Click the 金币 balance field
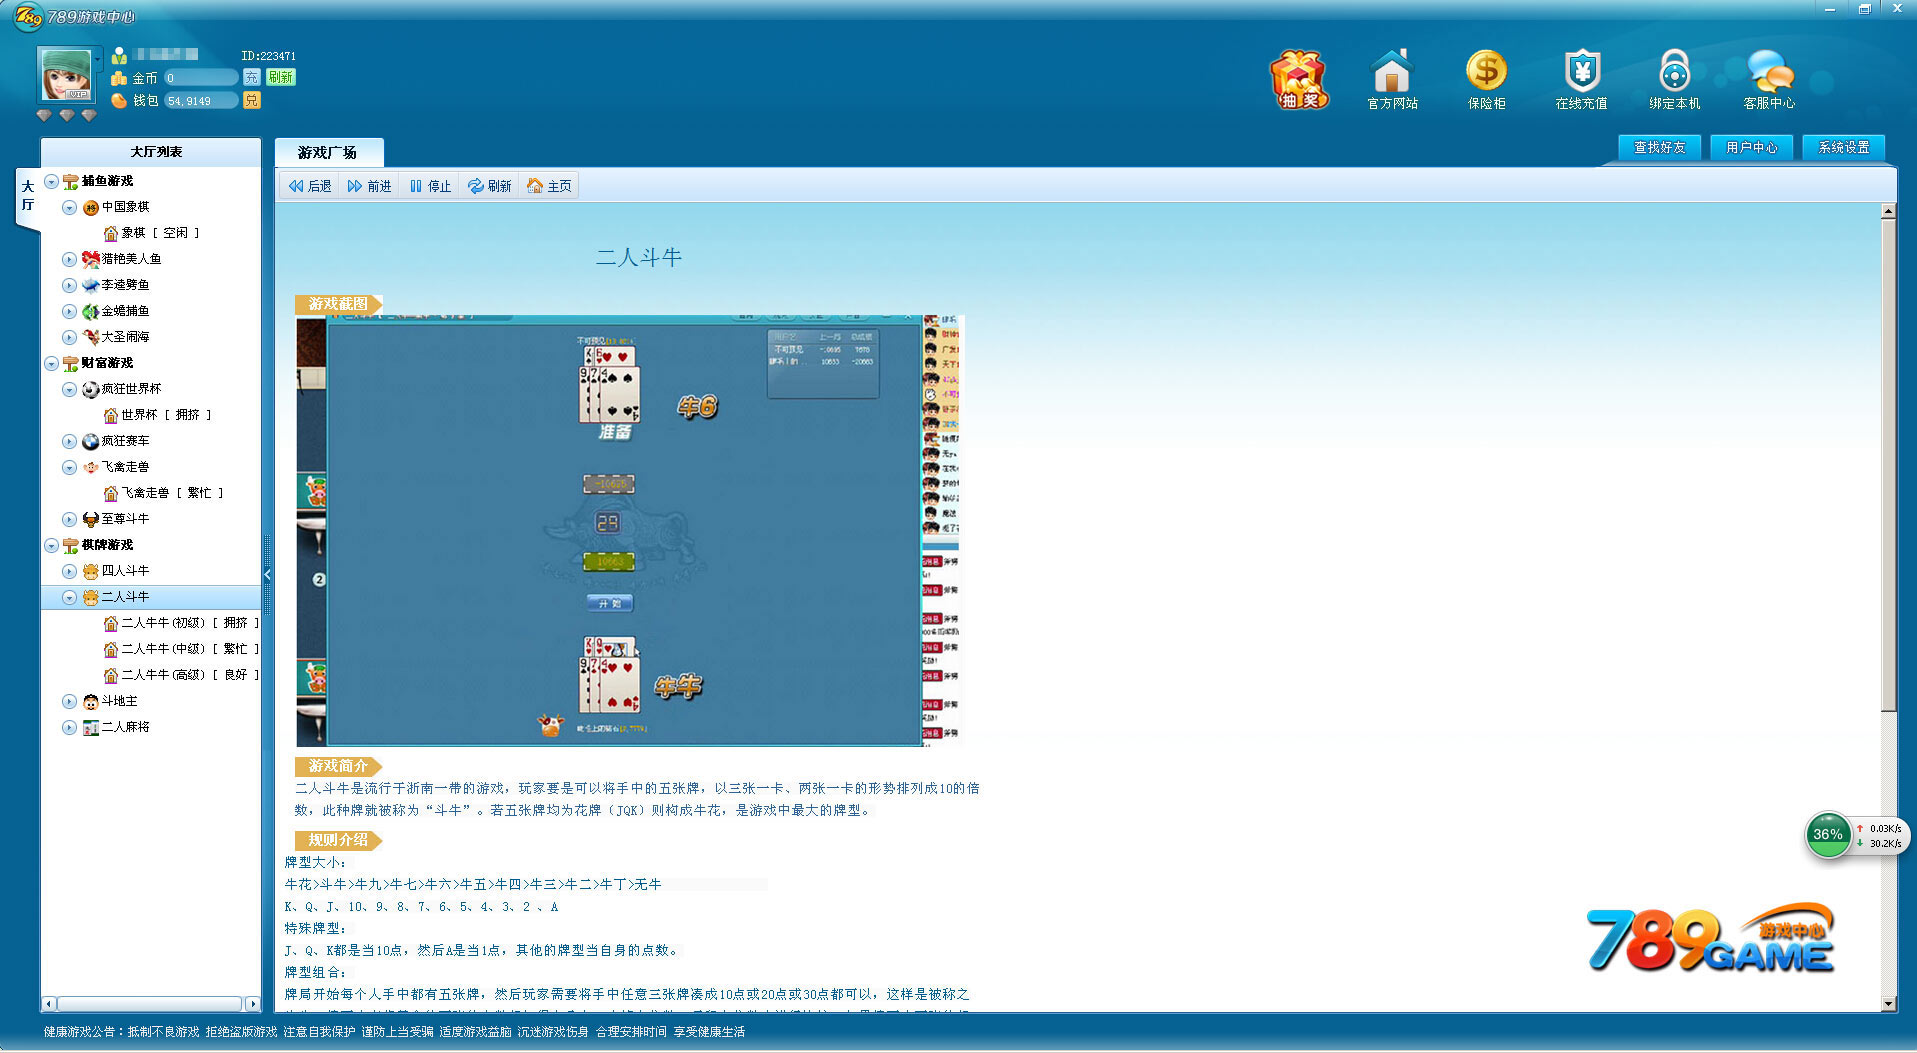1917x1053 pixels. 201,77
